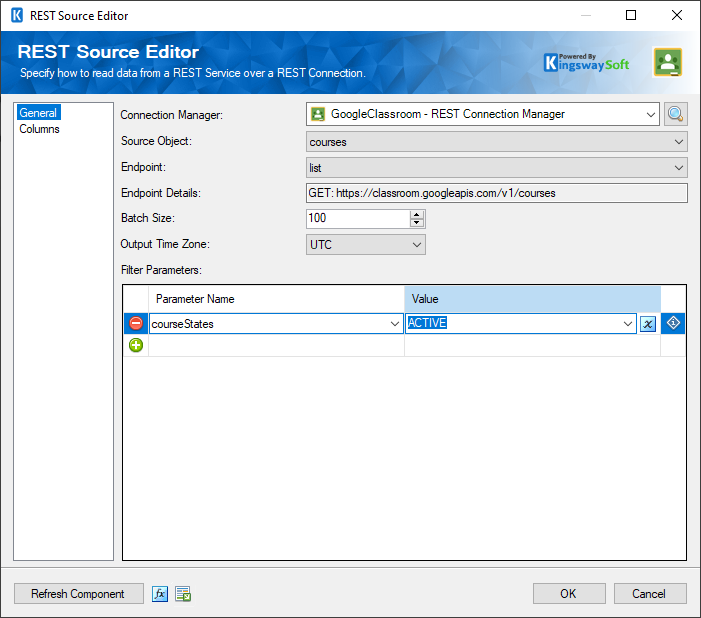Select the General page
Viewport: 701px width, 618px height.
click(38, 113)
